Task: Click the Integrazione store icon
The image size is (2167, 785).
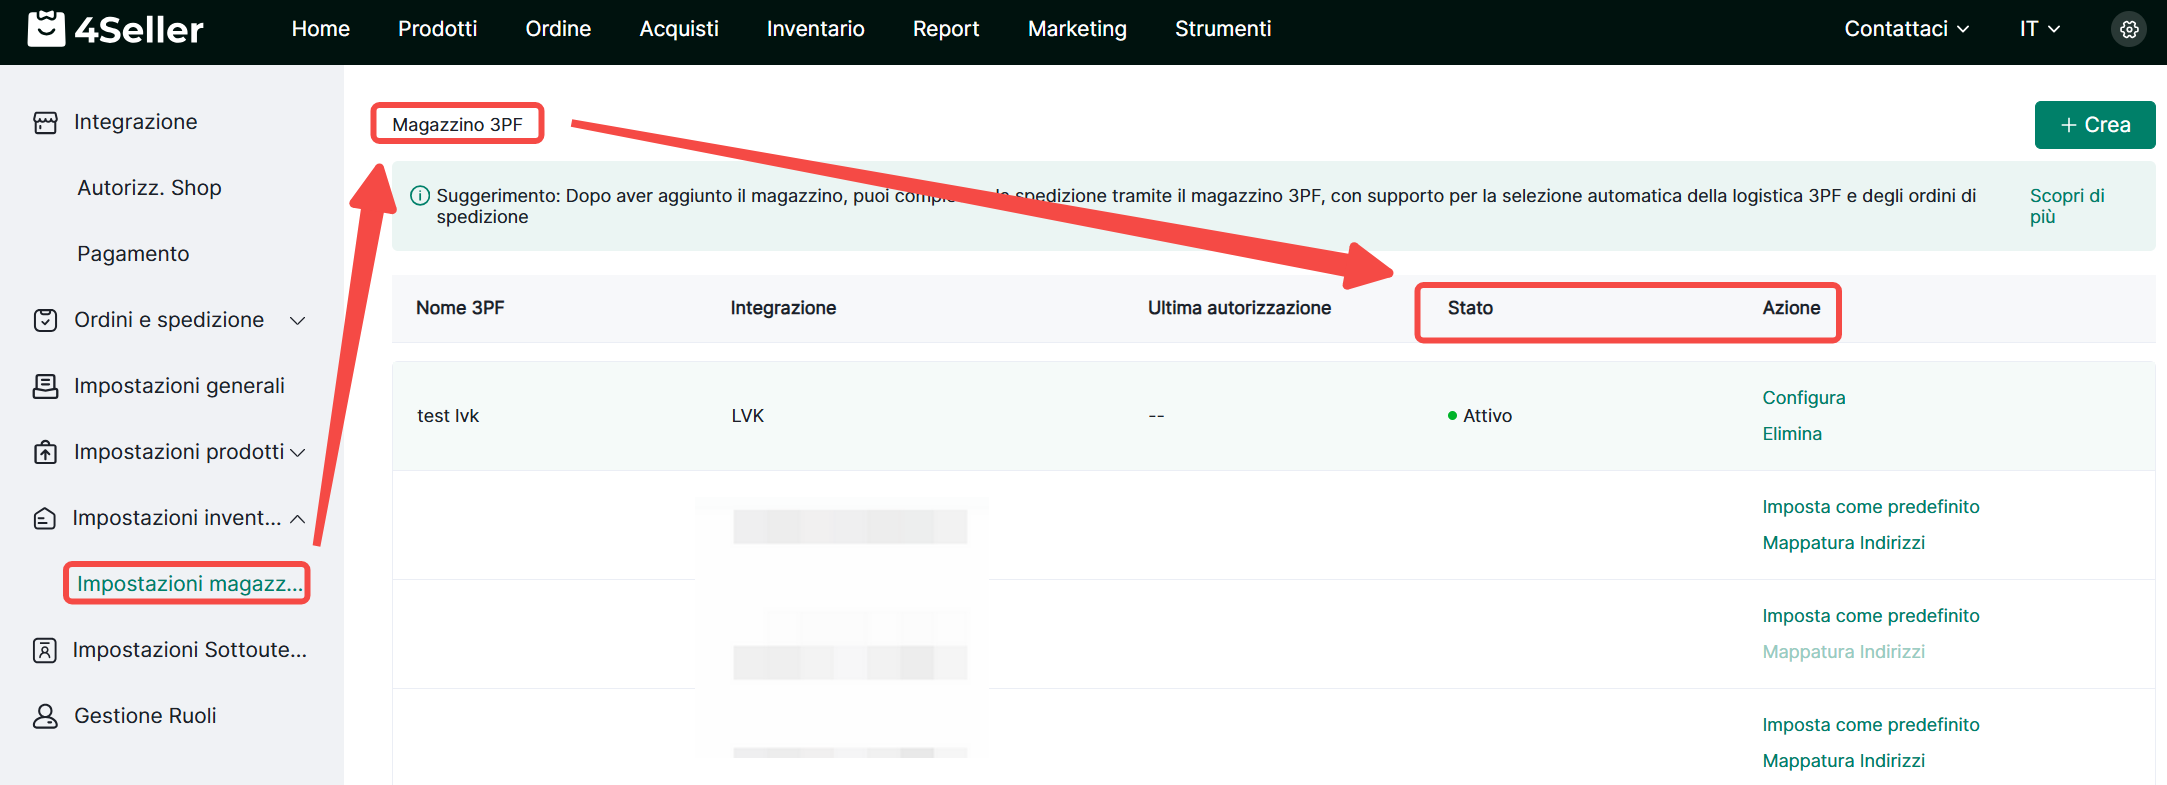Action: coord(46,122)
